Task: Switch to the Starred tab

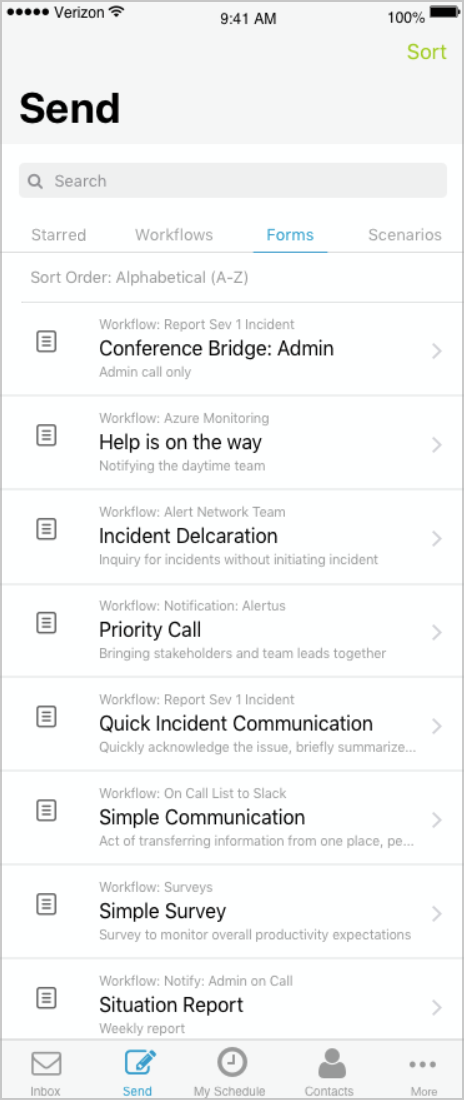Action: pyautogui.click(x=59, y=235)
